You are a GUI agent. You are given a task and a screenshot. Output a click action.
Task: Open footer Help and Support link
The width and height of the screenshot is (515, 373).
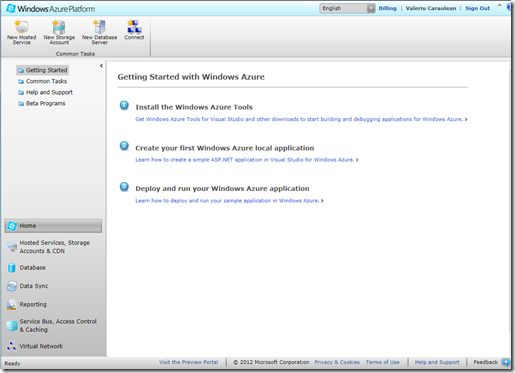point(437,362)
